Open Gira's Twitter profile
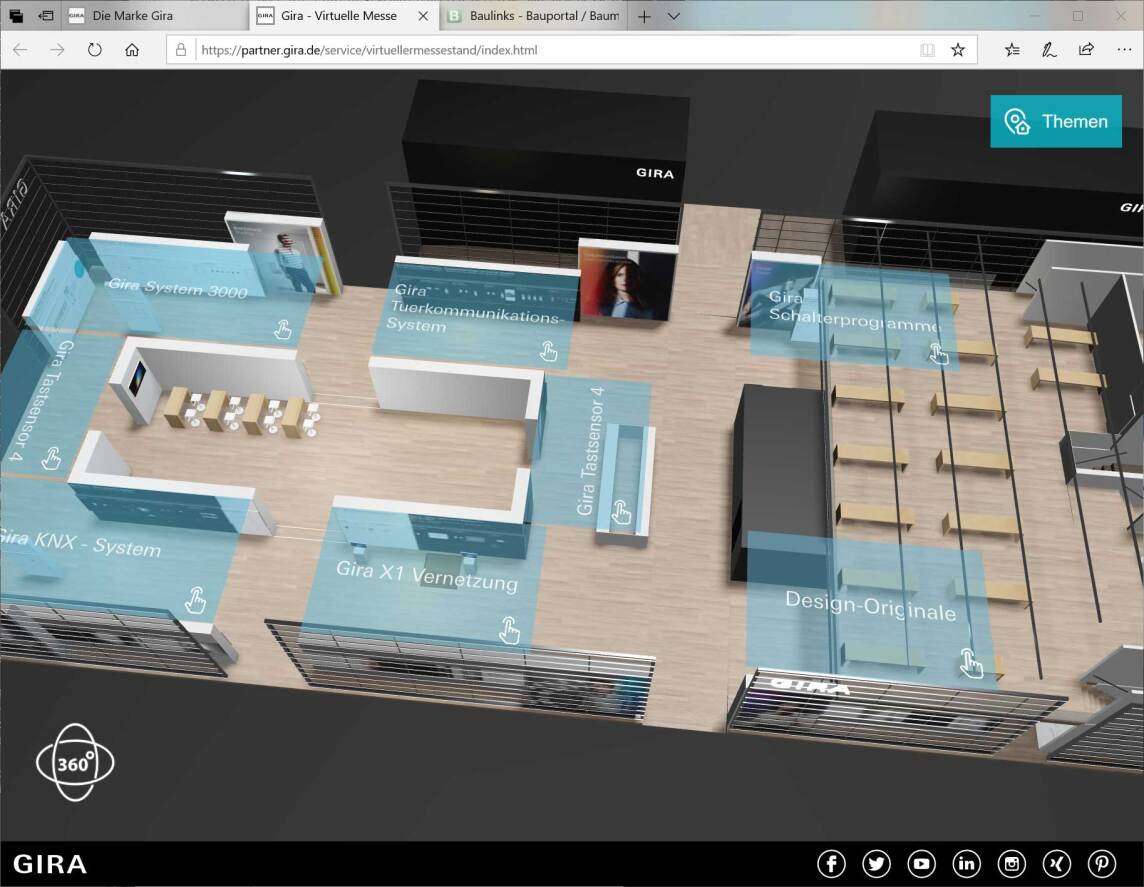The image size is (1144, 887). pos(876,864)
